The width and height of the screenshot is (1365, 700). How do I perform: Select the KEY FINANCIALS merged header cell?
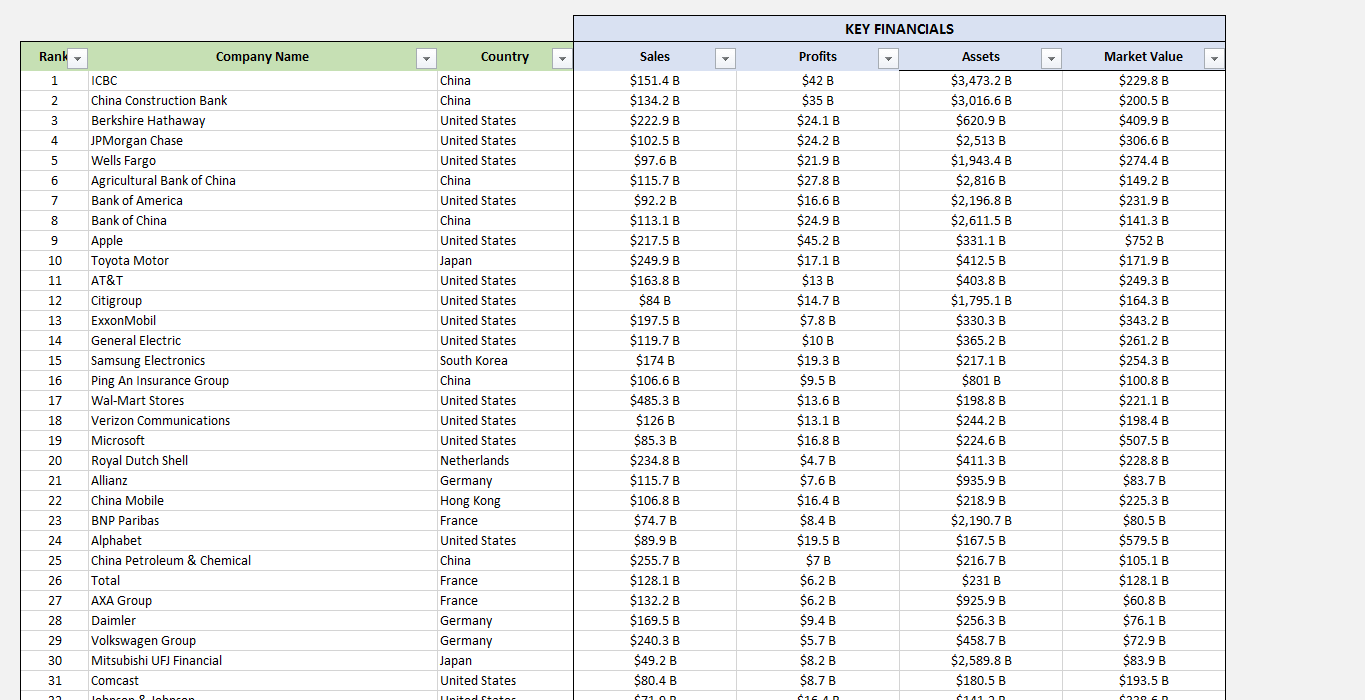(x=898, y=29)
